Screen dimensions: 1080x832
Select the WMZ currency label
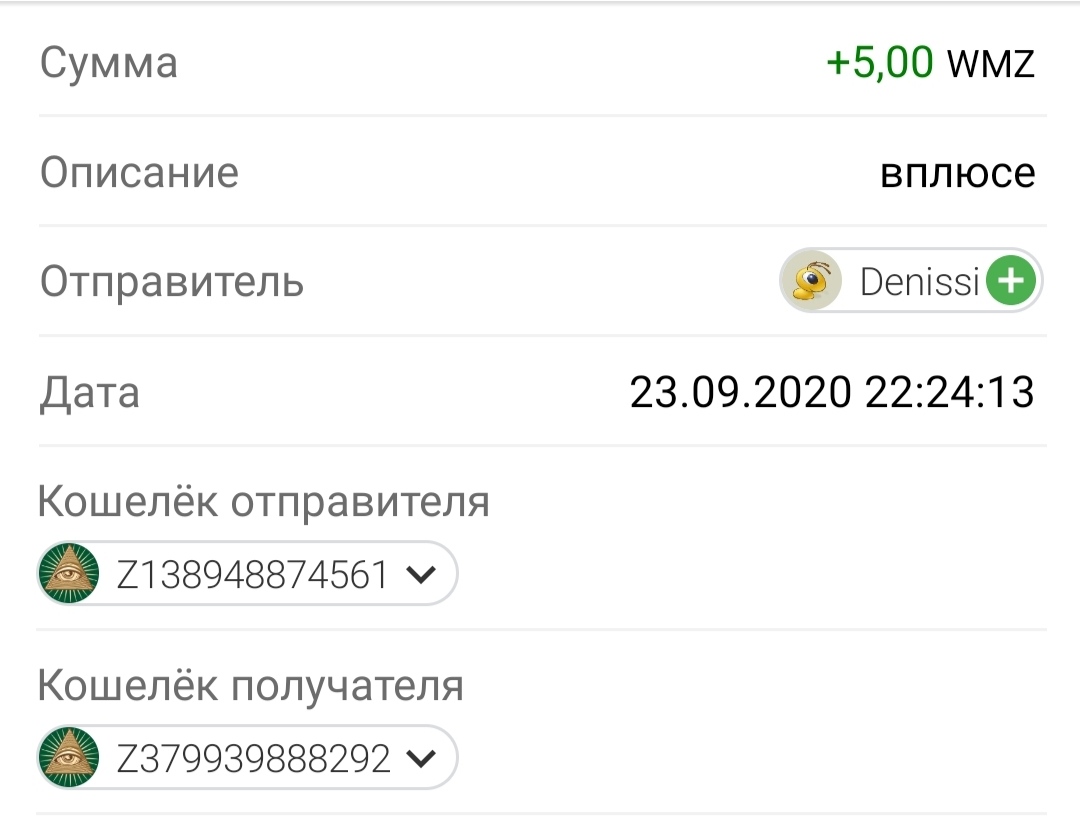click(991, 63)
